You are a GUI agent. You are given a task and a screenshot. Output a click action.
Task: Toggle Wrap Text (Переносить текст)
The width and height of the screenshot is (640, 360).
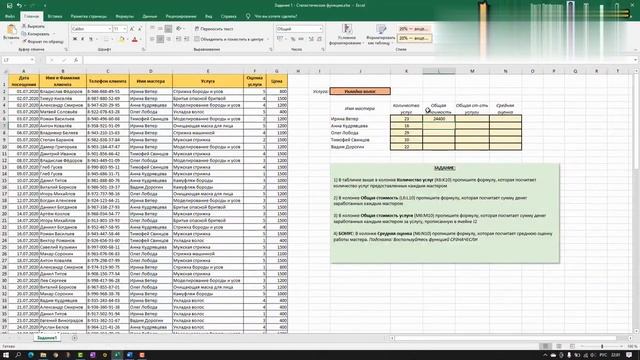click(x=214, y=29)
